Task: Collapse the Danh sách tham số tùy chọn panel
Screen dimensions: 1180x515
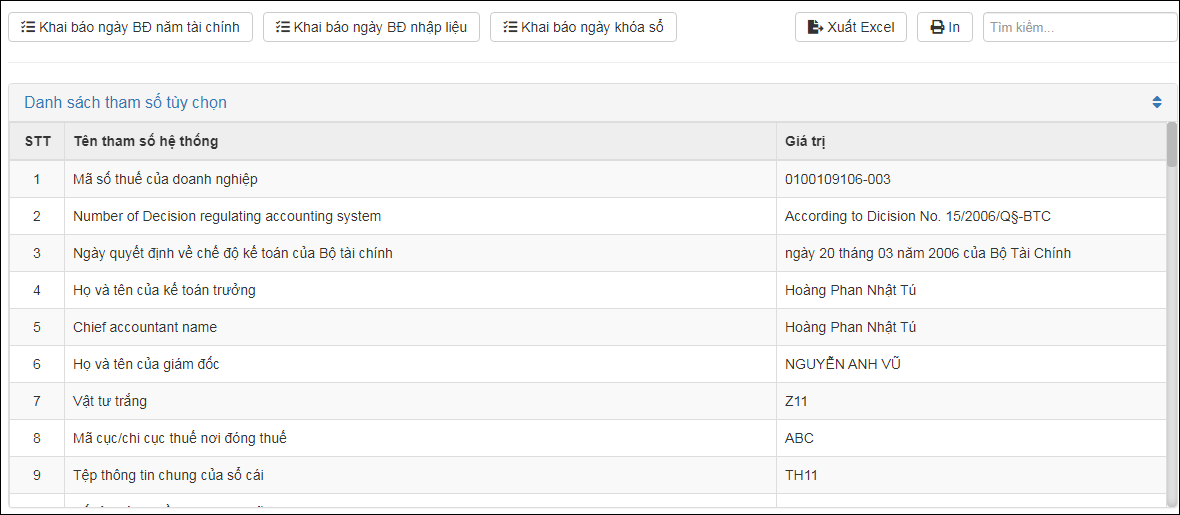Action: pyautogui.click(x=1157, y=102)
